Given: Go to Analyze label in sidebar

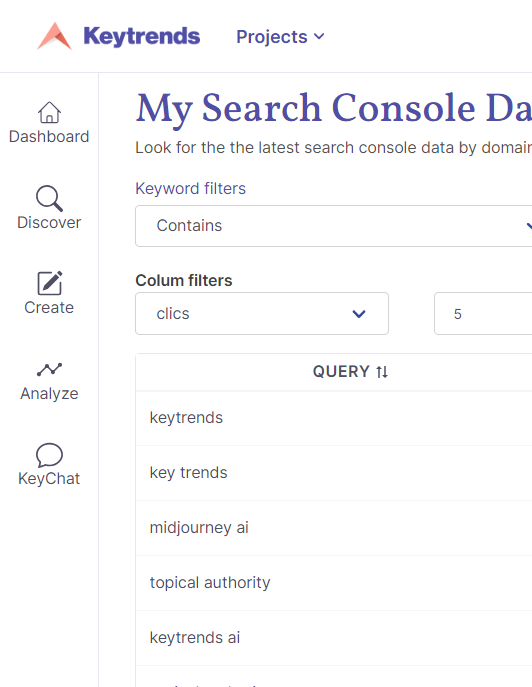Looking at the screenshot, I should tap(49, 393).
